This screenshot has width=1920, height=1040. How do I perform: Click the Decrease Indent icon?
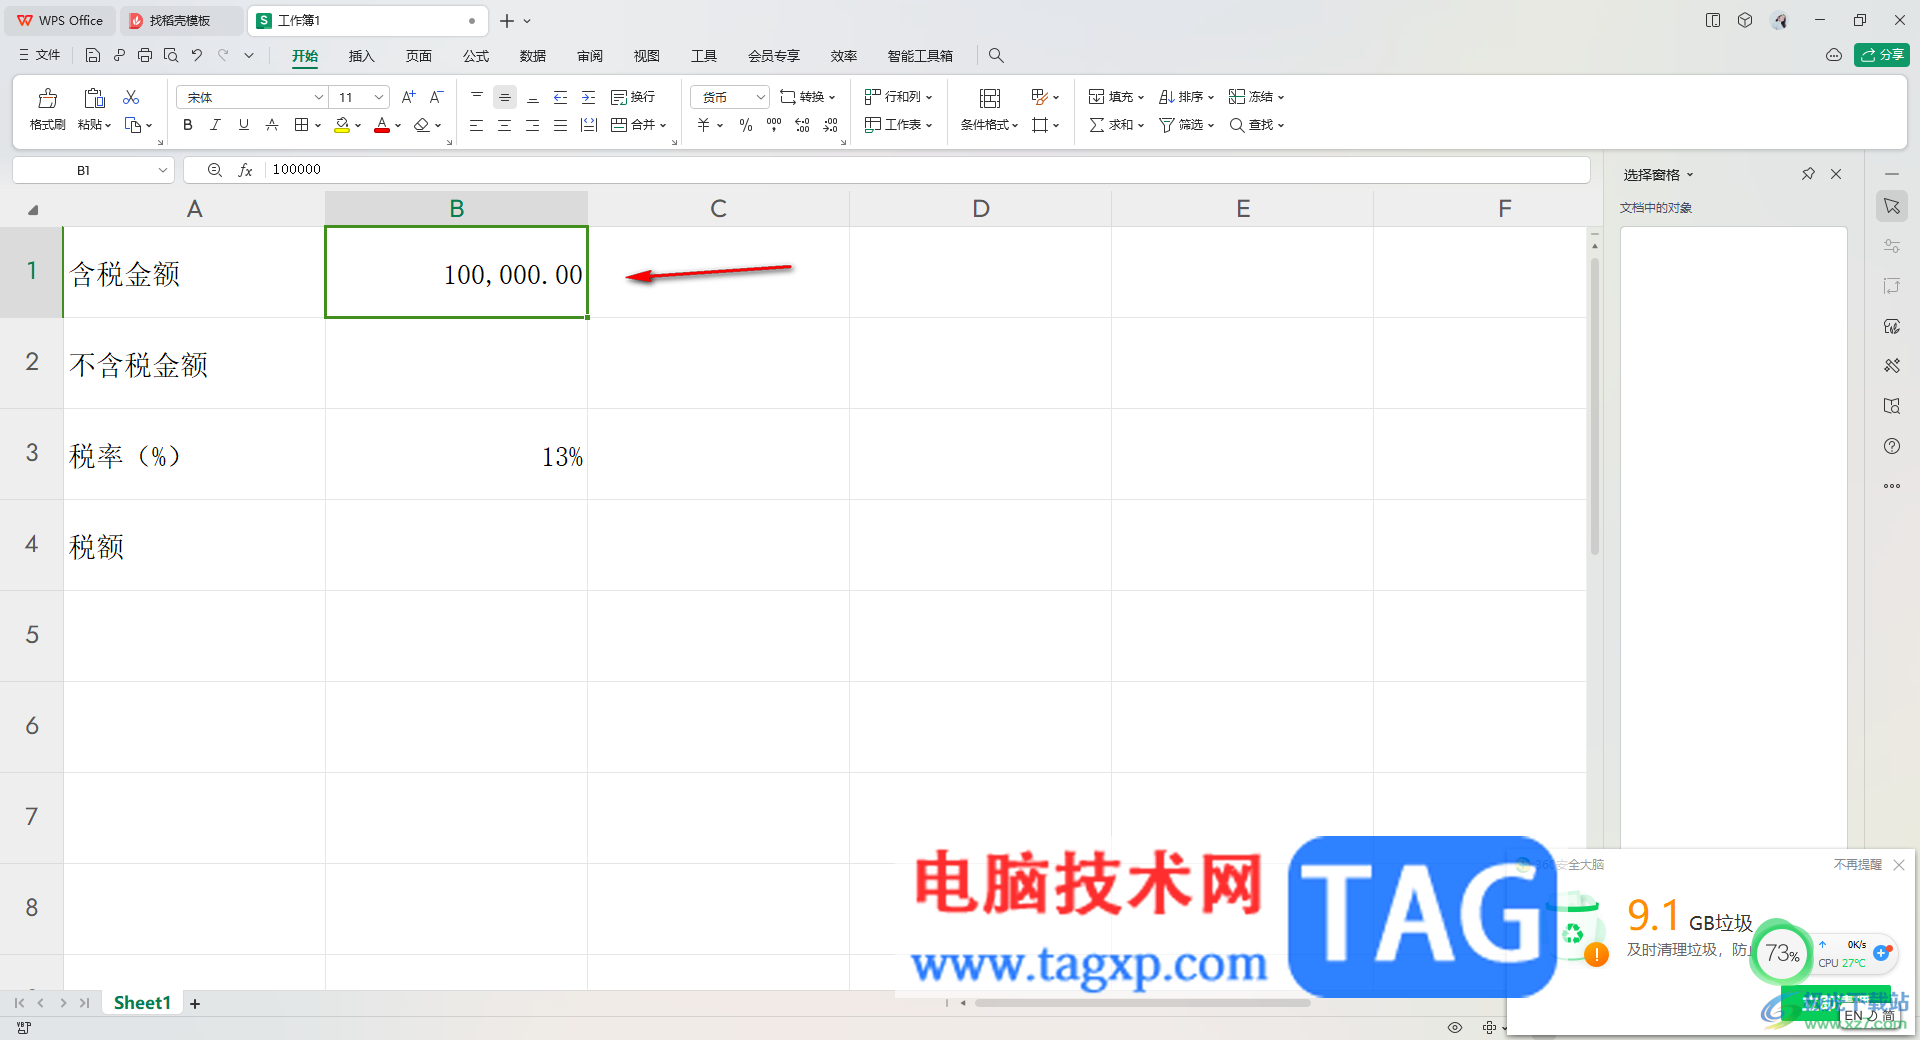[561, 97]
